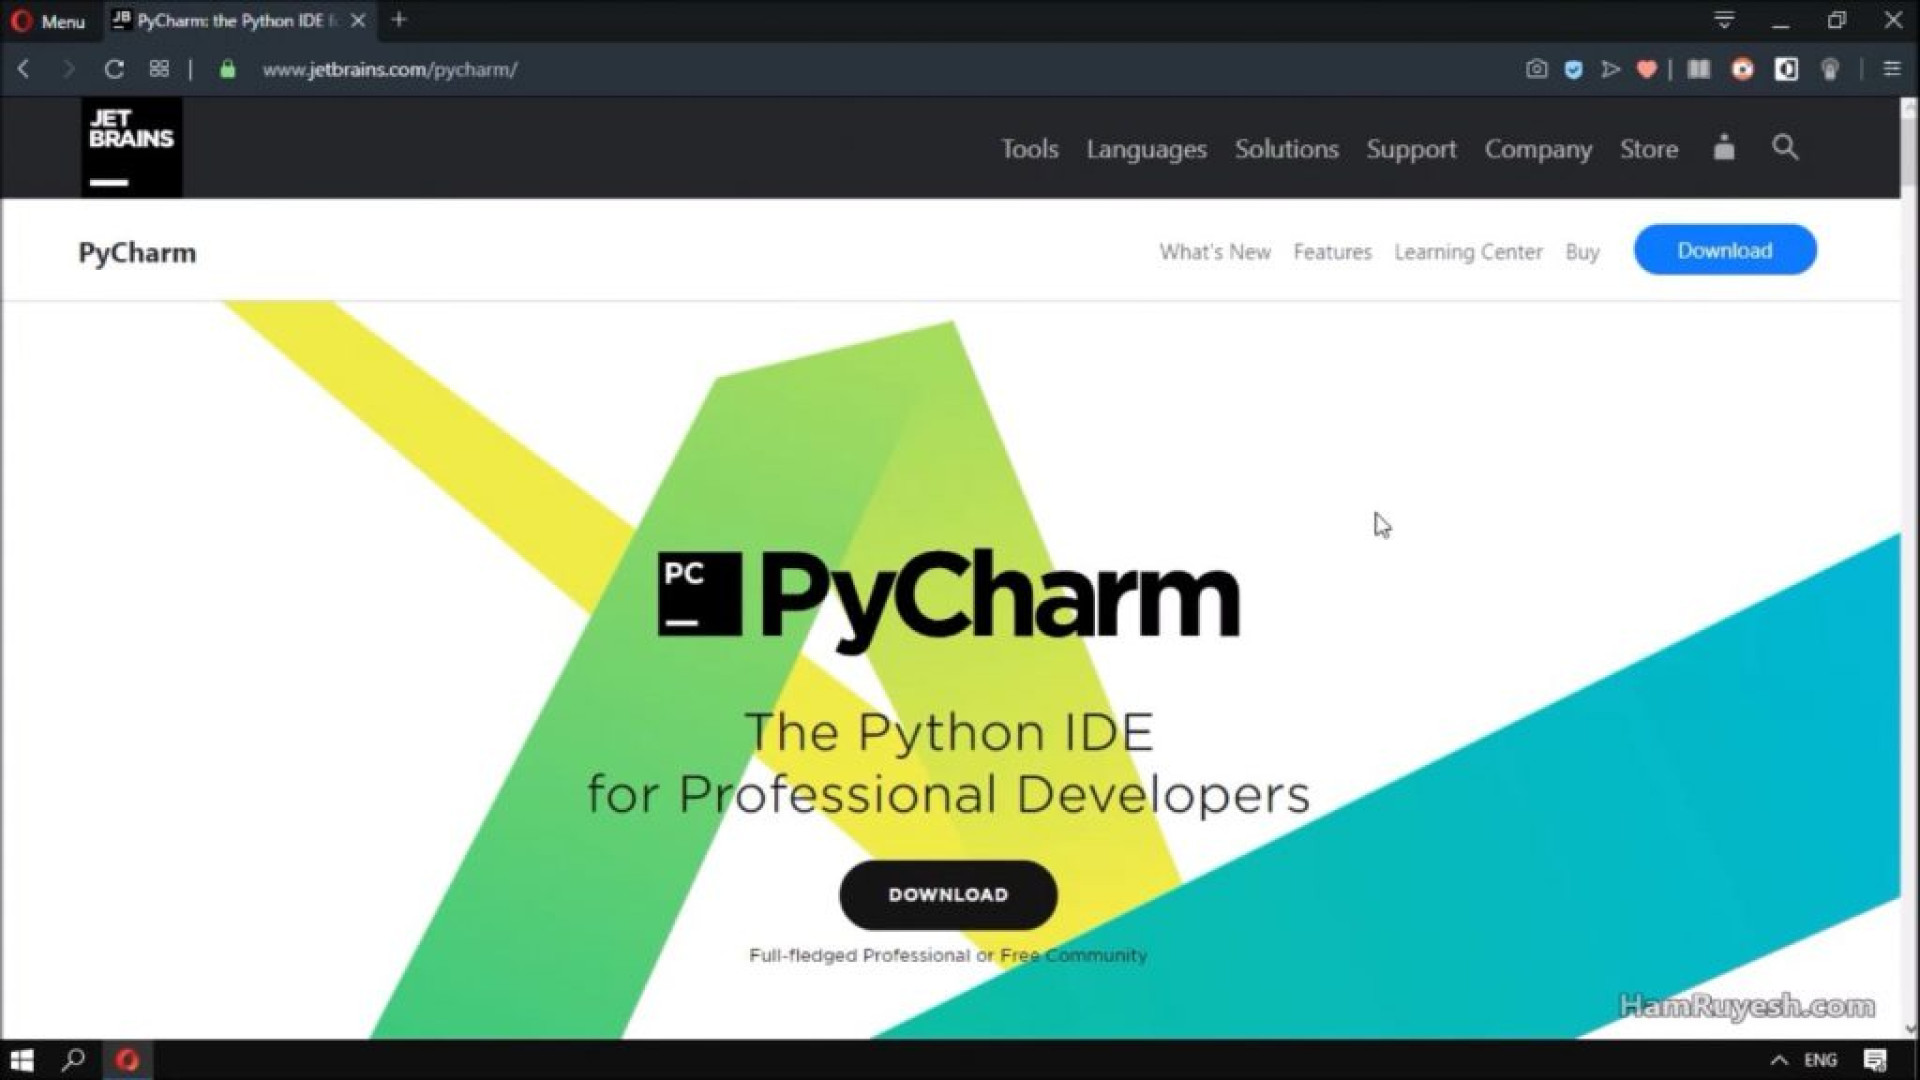Click the black DOWNLOAD hero button
The width and height of the screenshot is (1920, 1080).
[x=948, y=895]
